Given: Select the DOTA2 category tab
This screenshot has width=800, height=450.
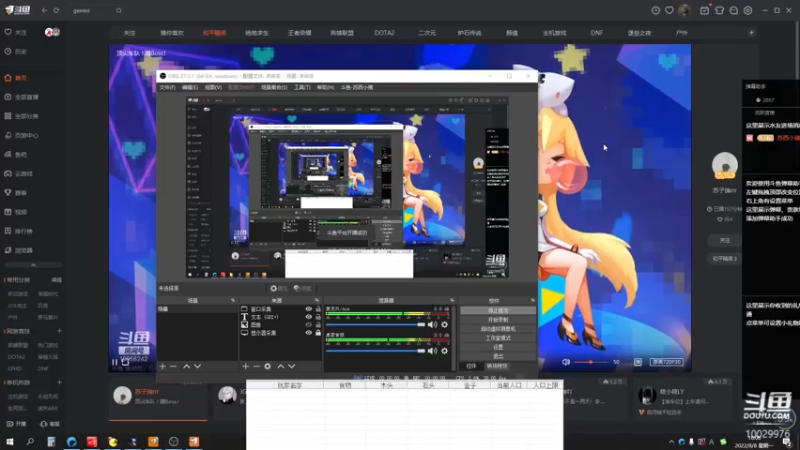Looking at the screenshot, I should click(x=384, y=33).
